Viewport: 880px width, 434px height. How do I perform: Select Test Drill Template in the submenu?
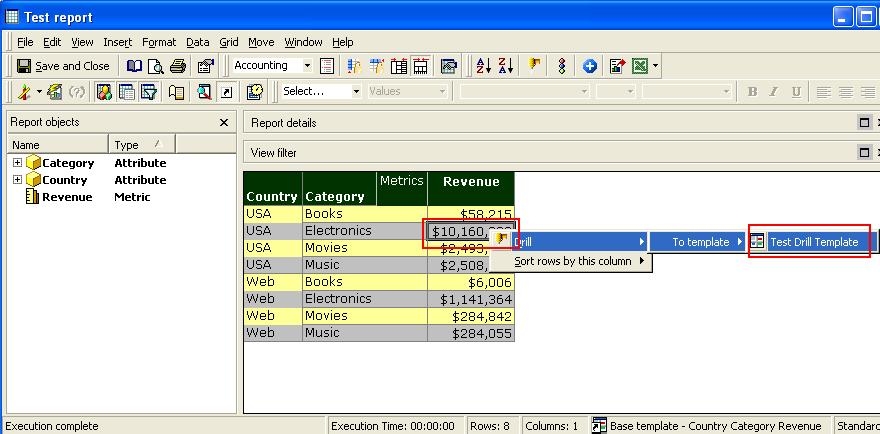coord(813,242)
